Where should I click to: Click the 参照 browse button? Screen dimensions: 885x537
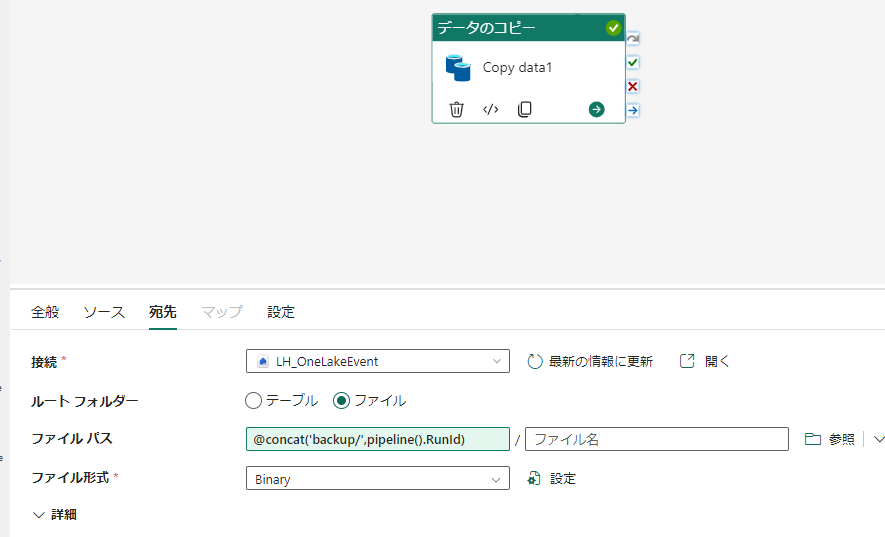830,439
